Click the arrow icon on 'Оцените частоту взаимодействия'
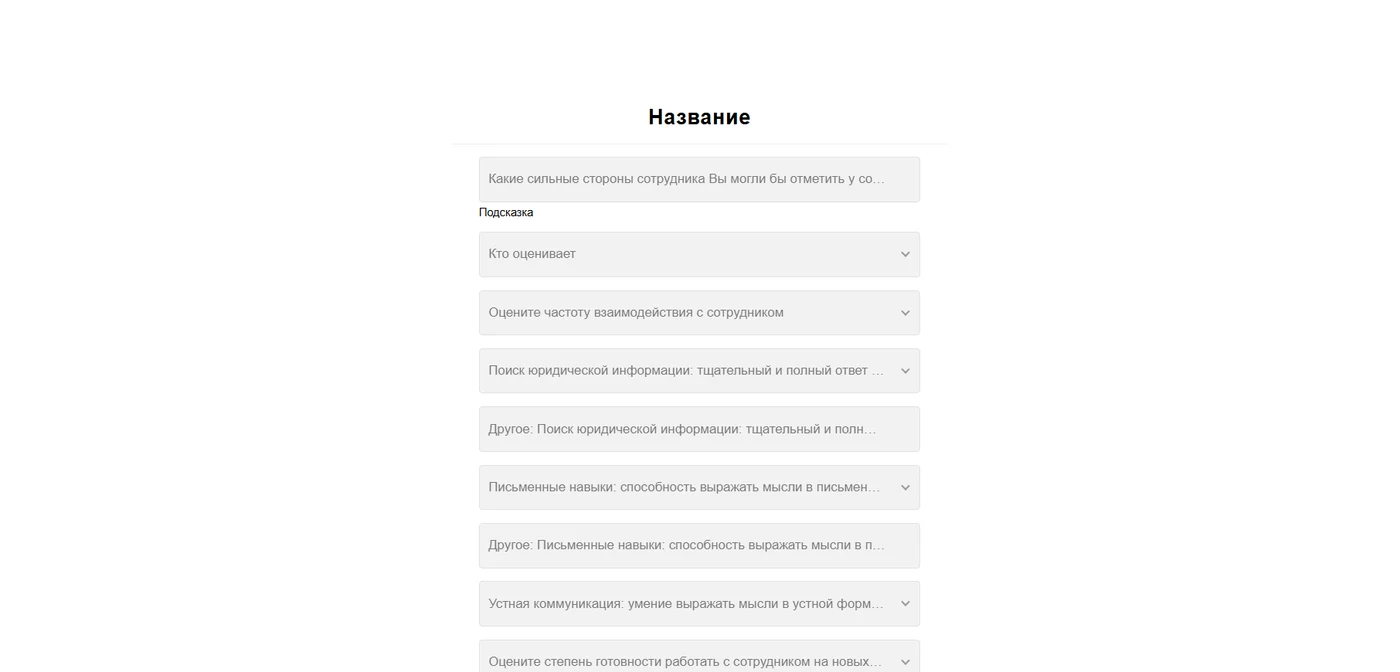This screenshot has width=1400, height=672. click(x=905, y=313)
